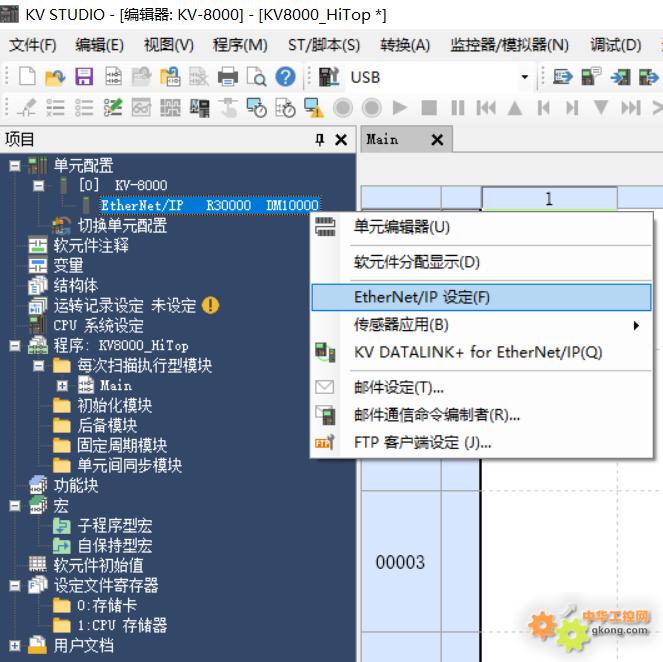Open 传感器应用(B) submenu
Screen dimensions: 663x662
pos(481,325)
